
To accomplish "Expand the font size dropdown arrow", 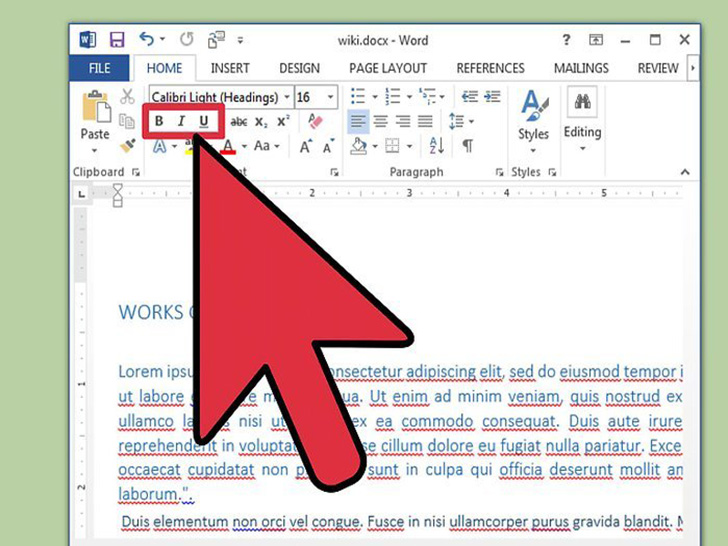I will click(331, 97).
